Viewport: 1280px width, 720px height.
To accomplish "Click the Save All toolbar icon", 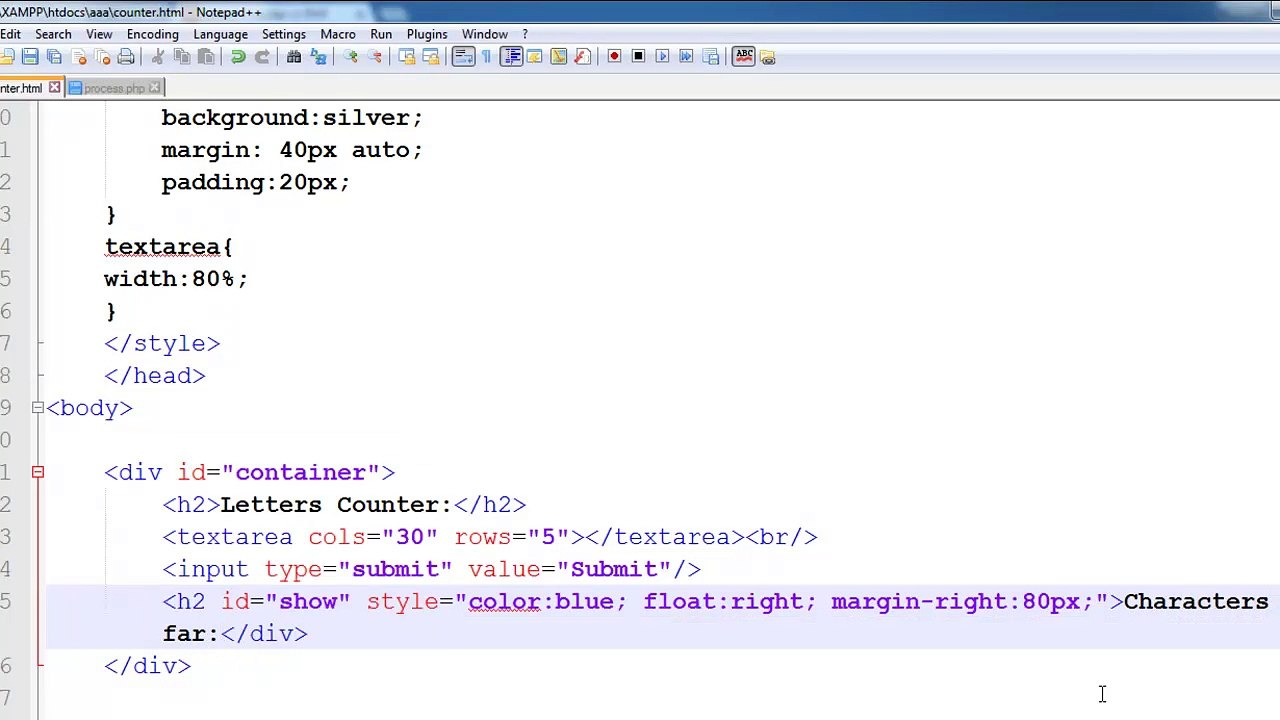I will pos(54,57).
